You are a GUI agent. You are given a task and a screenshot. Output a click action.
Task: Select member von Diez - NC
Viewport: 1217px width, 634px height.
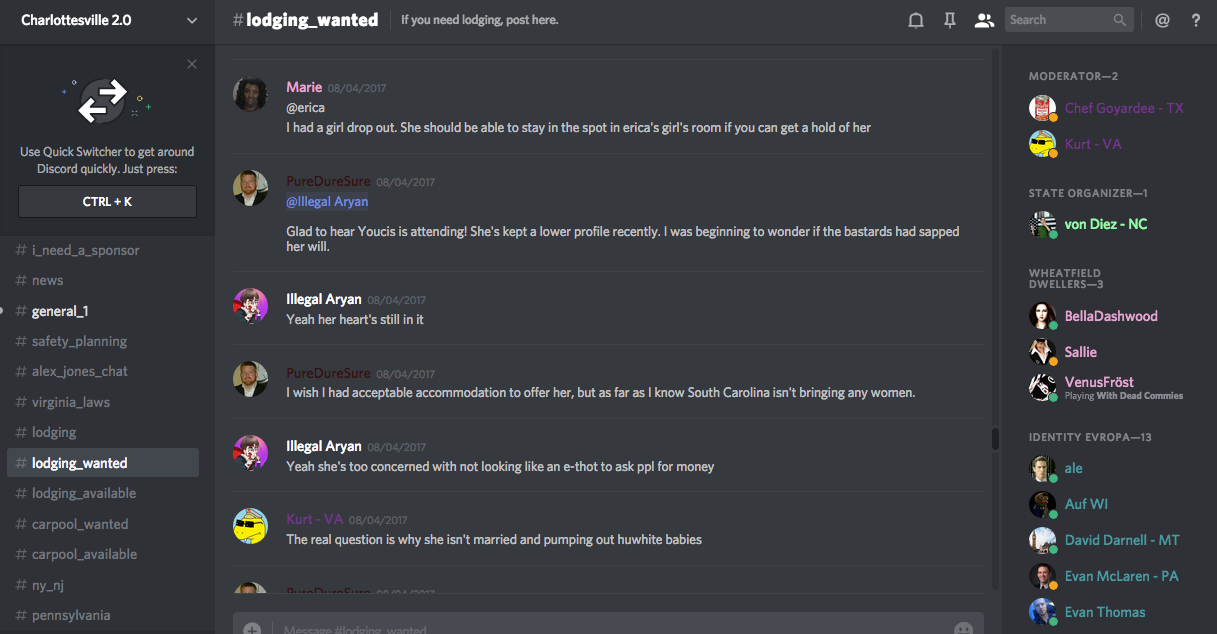(x=1105, y=224)
